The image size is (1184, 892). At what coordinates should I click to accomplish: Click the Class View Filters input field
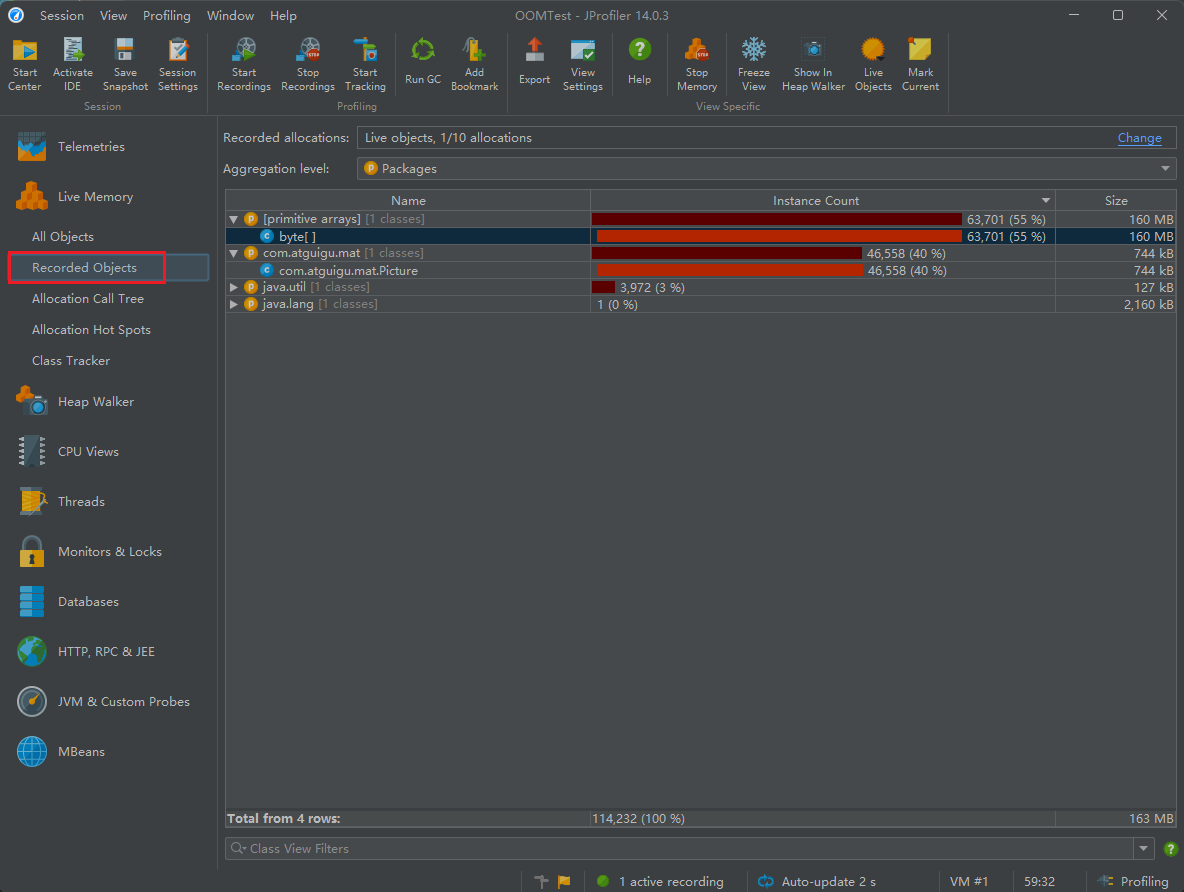coord(680,849)
